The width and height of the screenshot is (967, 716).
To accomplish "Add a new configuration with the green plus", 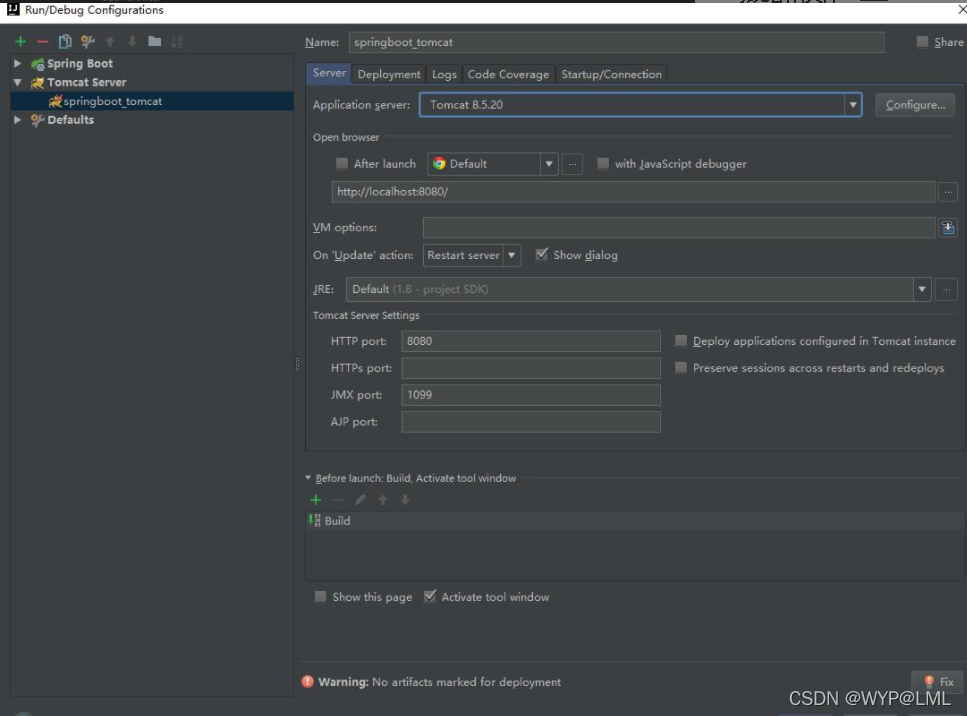I will click(20, 41).
